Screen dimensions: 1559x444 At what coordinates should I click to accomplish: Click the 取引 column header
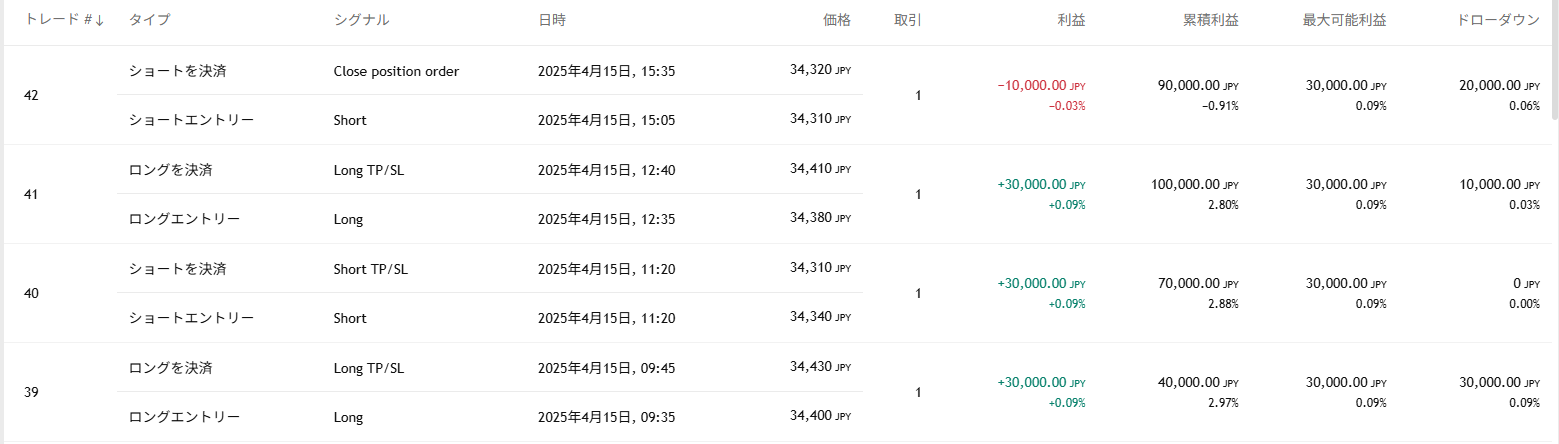pos(907,20)
